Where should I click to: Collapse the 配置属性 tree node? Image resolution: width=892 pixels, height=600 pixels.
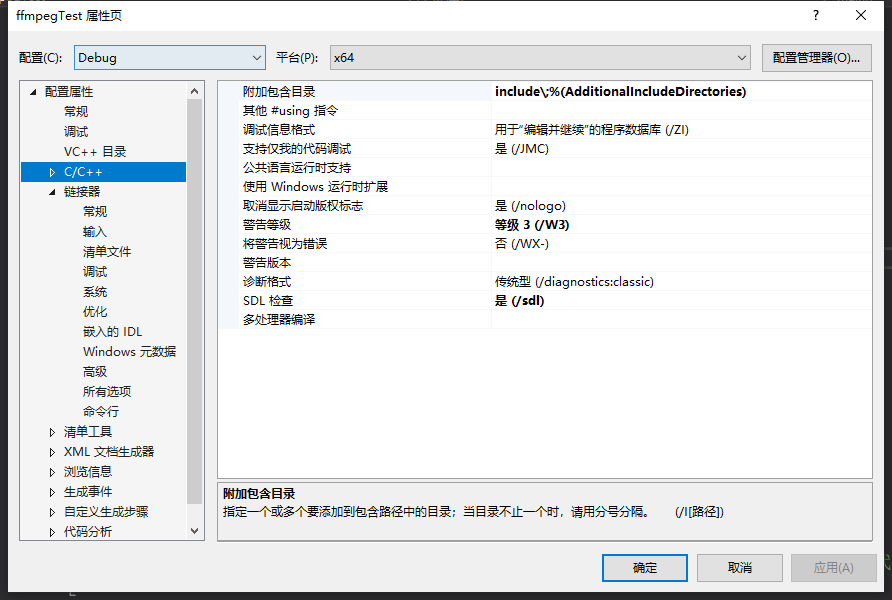click(33, 92)
